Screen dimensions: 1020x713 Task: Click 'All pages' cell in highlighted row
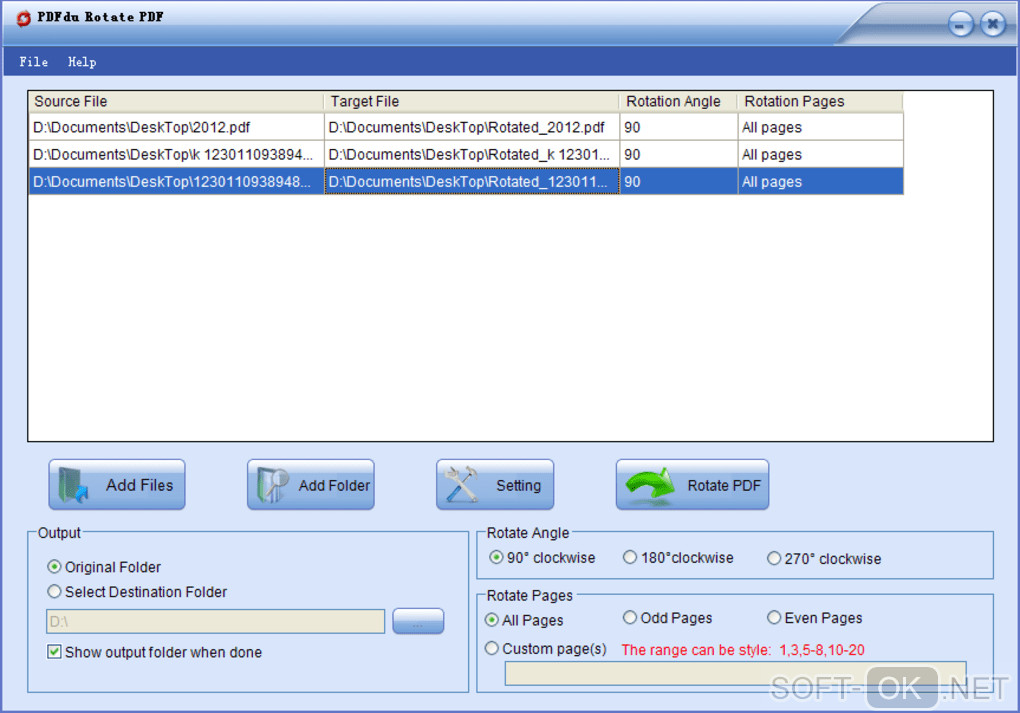[820, 182]
